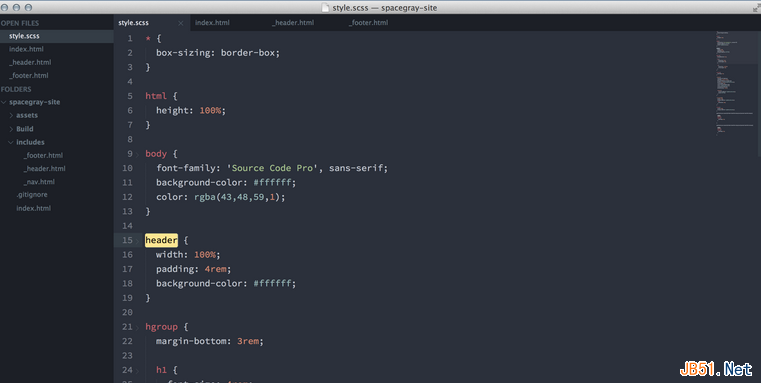Open .gitignore in the sidebar
The image size is (761, 383).
pyautogui.click(x=32, y=195)
